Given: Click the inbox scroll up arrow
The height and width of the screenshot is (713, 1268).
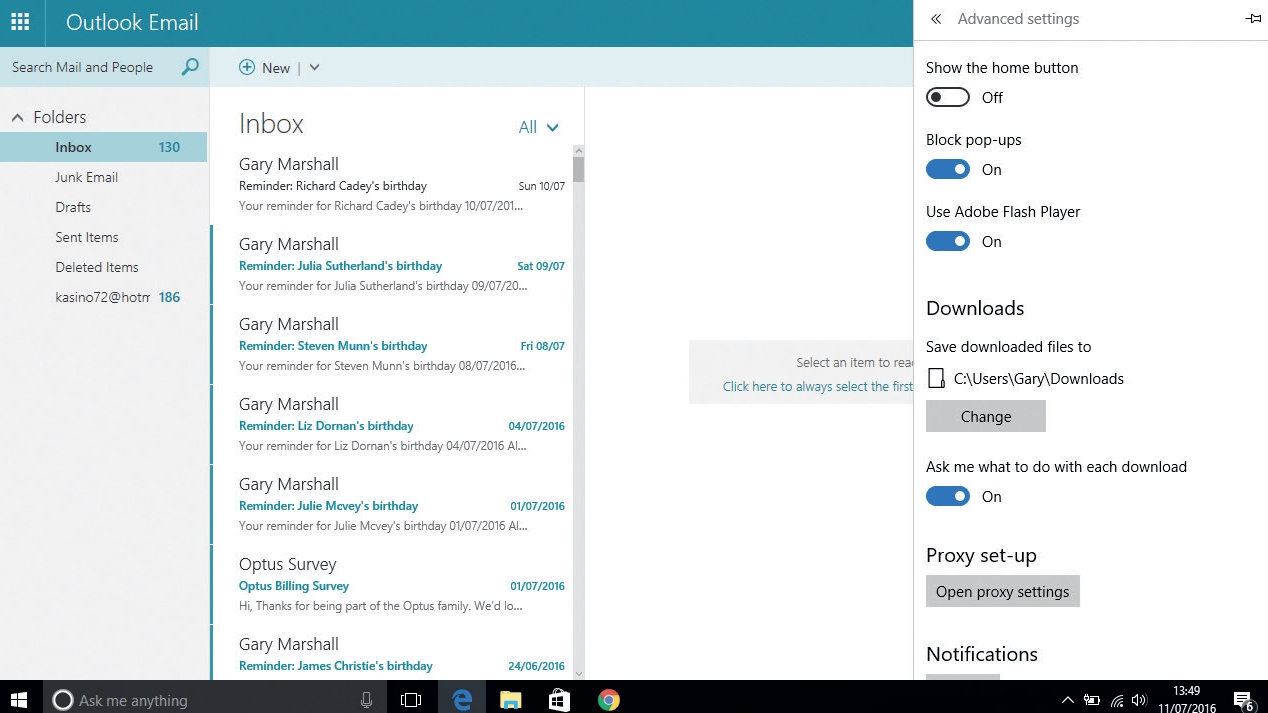Looking at the screenshot, I should click(578, 150).
